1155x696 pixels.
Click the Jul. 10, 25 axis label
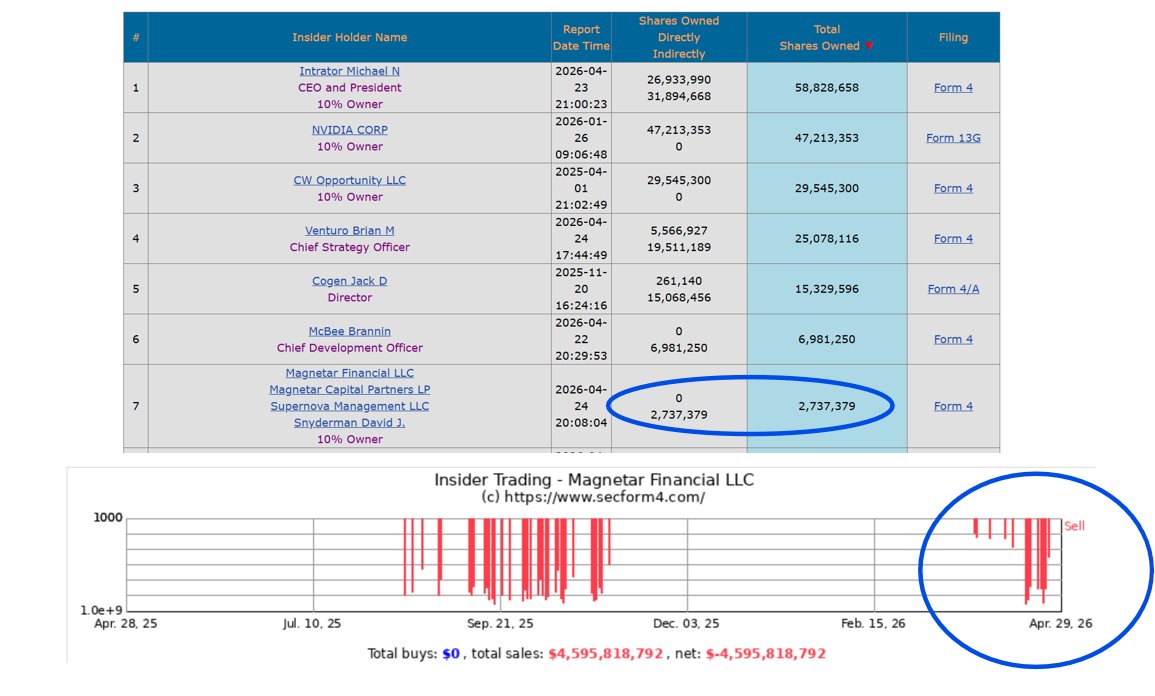point(312,624)
